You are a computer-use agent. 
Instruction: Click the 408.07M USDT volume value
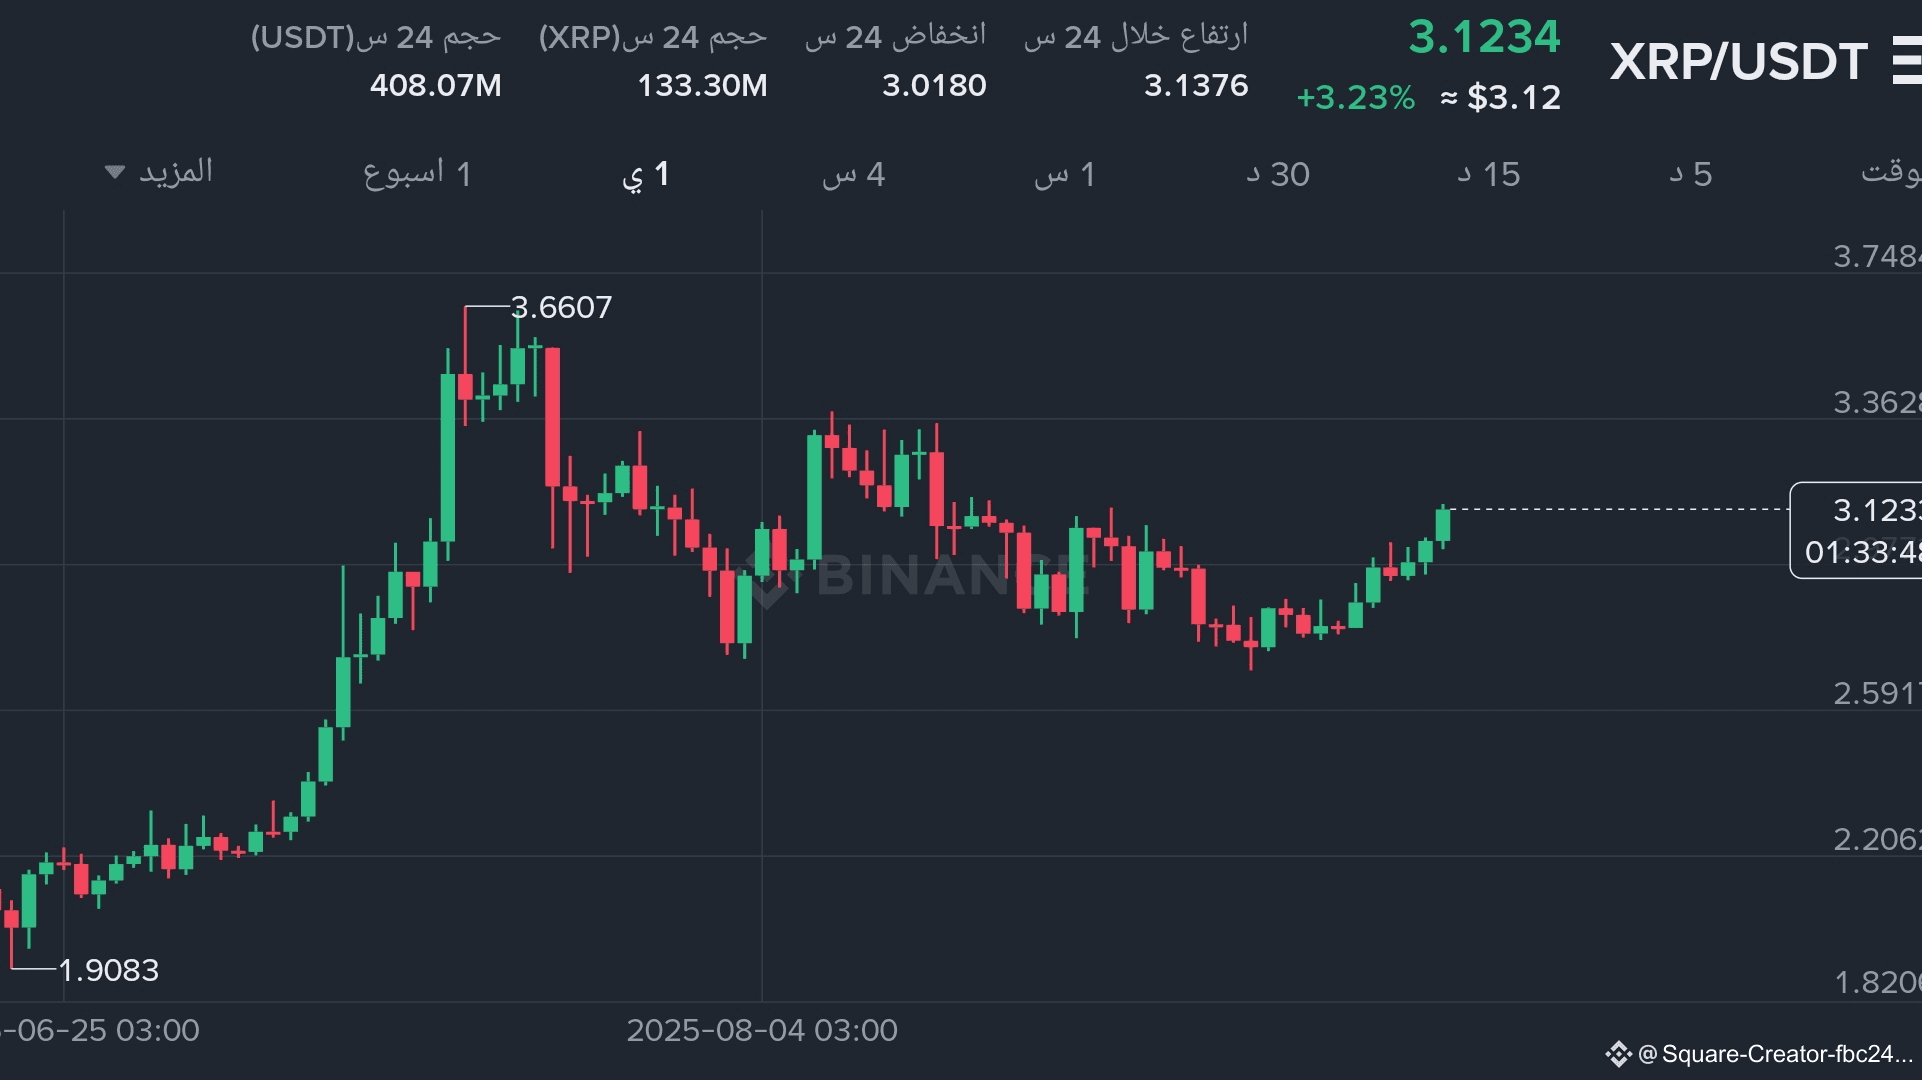(435, 86)
